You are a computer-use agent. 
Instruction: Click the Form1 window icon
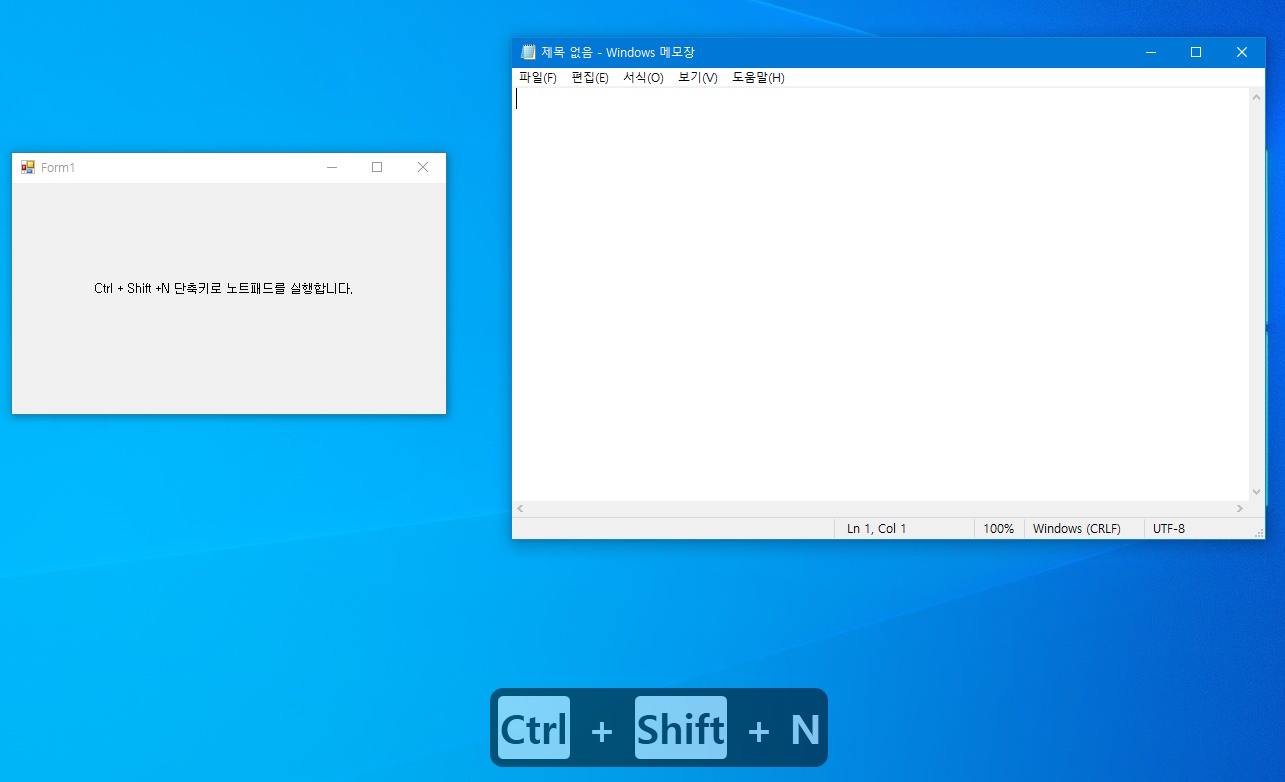(28, 167)
